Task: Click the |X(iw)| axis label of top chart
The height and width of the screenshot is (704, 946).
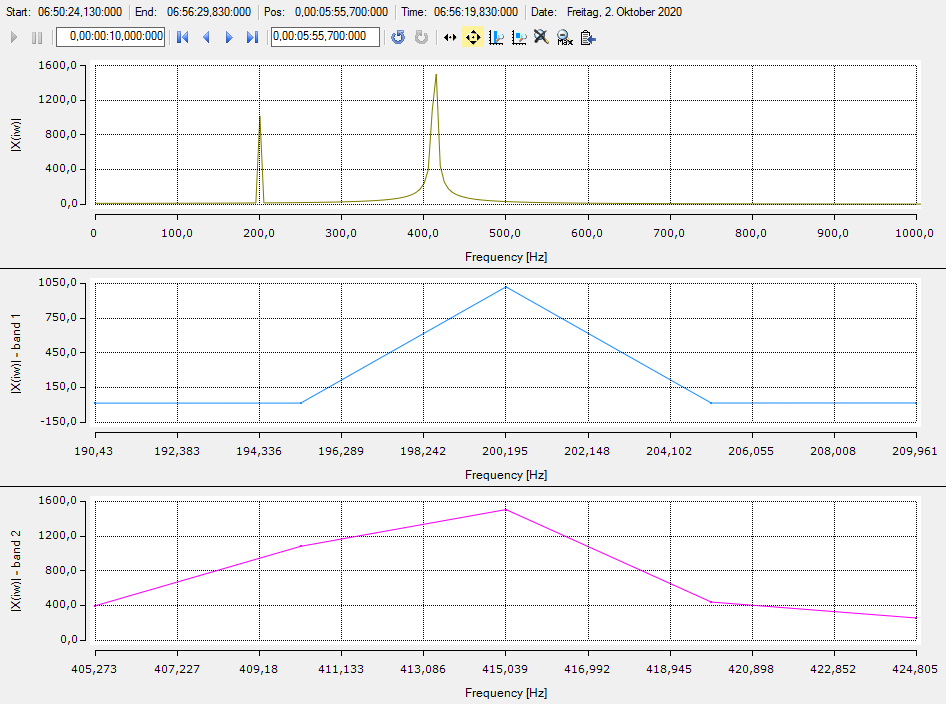Action: pos(16,135)
